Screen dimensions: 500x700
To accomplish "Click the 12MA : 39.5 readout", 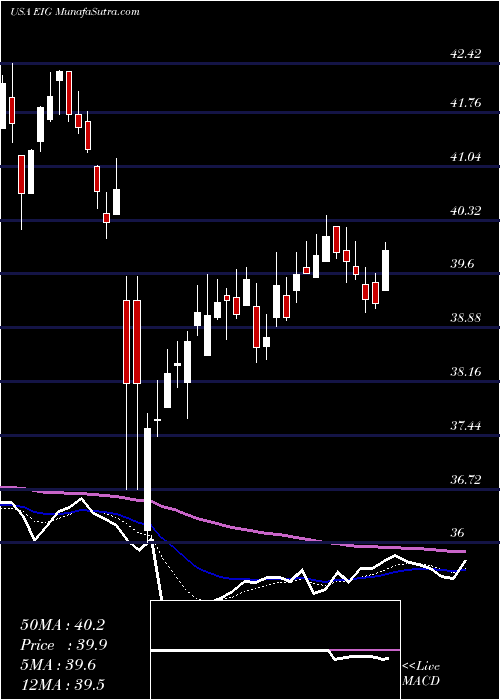I will pyautogui.click(x=62, y=684).
